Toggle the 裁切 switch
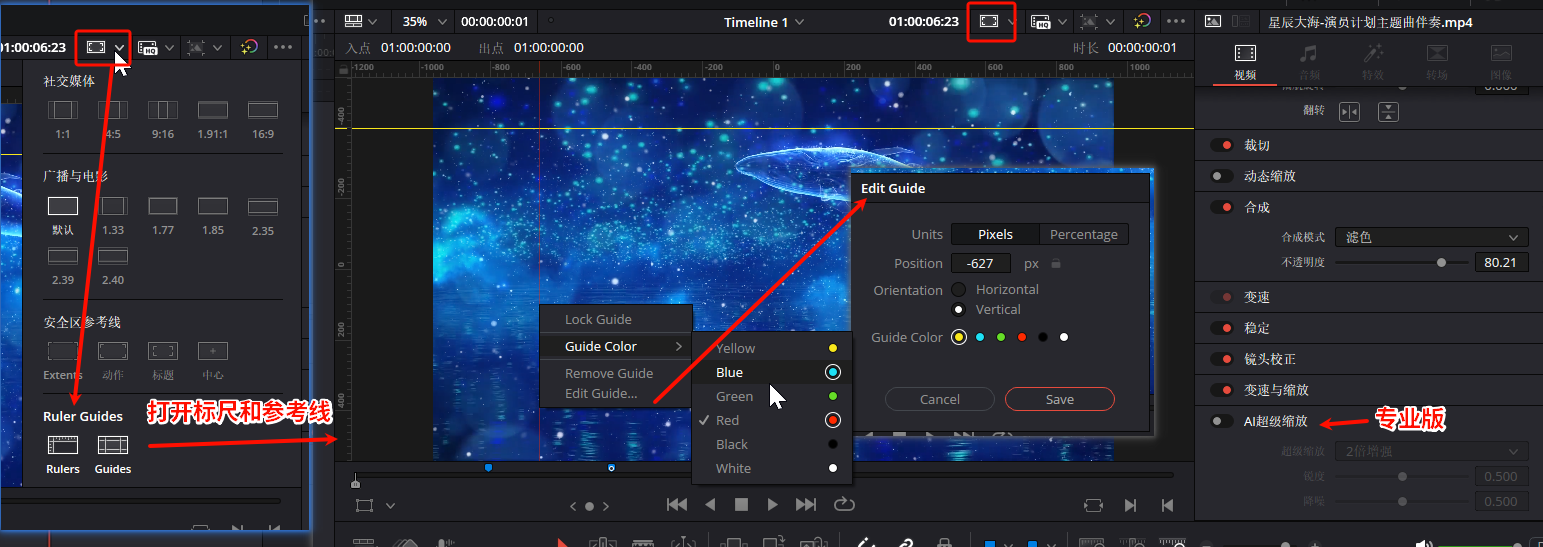The image size is (1543, 547). tap(1221, 145)
